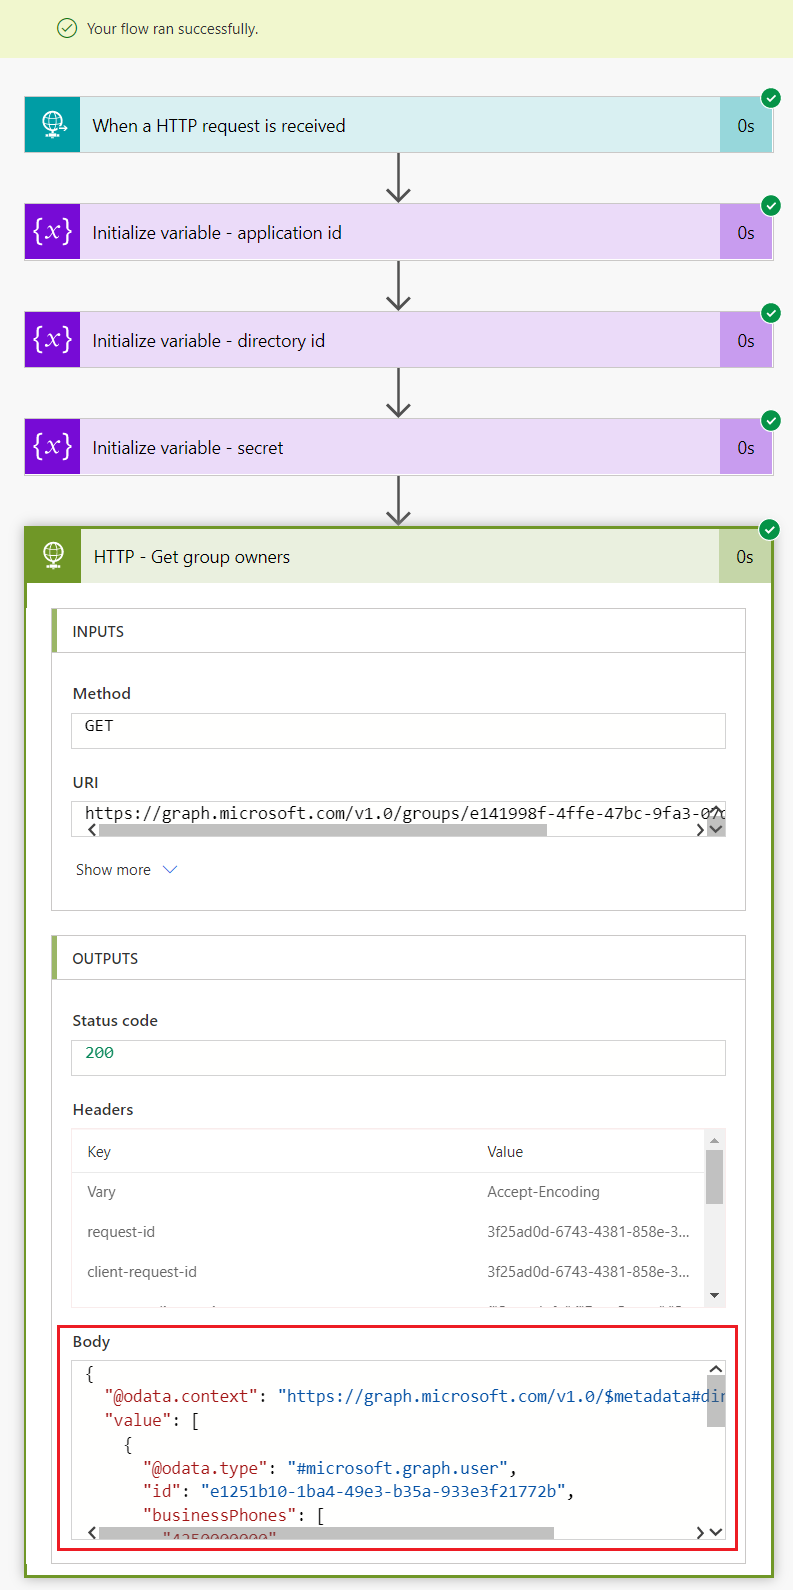Click the Method field showing GET

398,730
